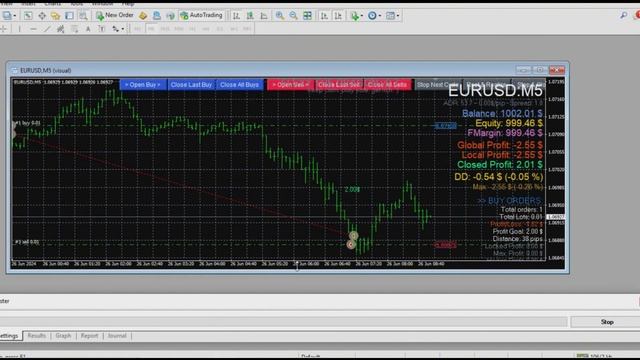Switch to the Graph tab
The image size is (640, 360).
tap(63, 336)
